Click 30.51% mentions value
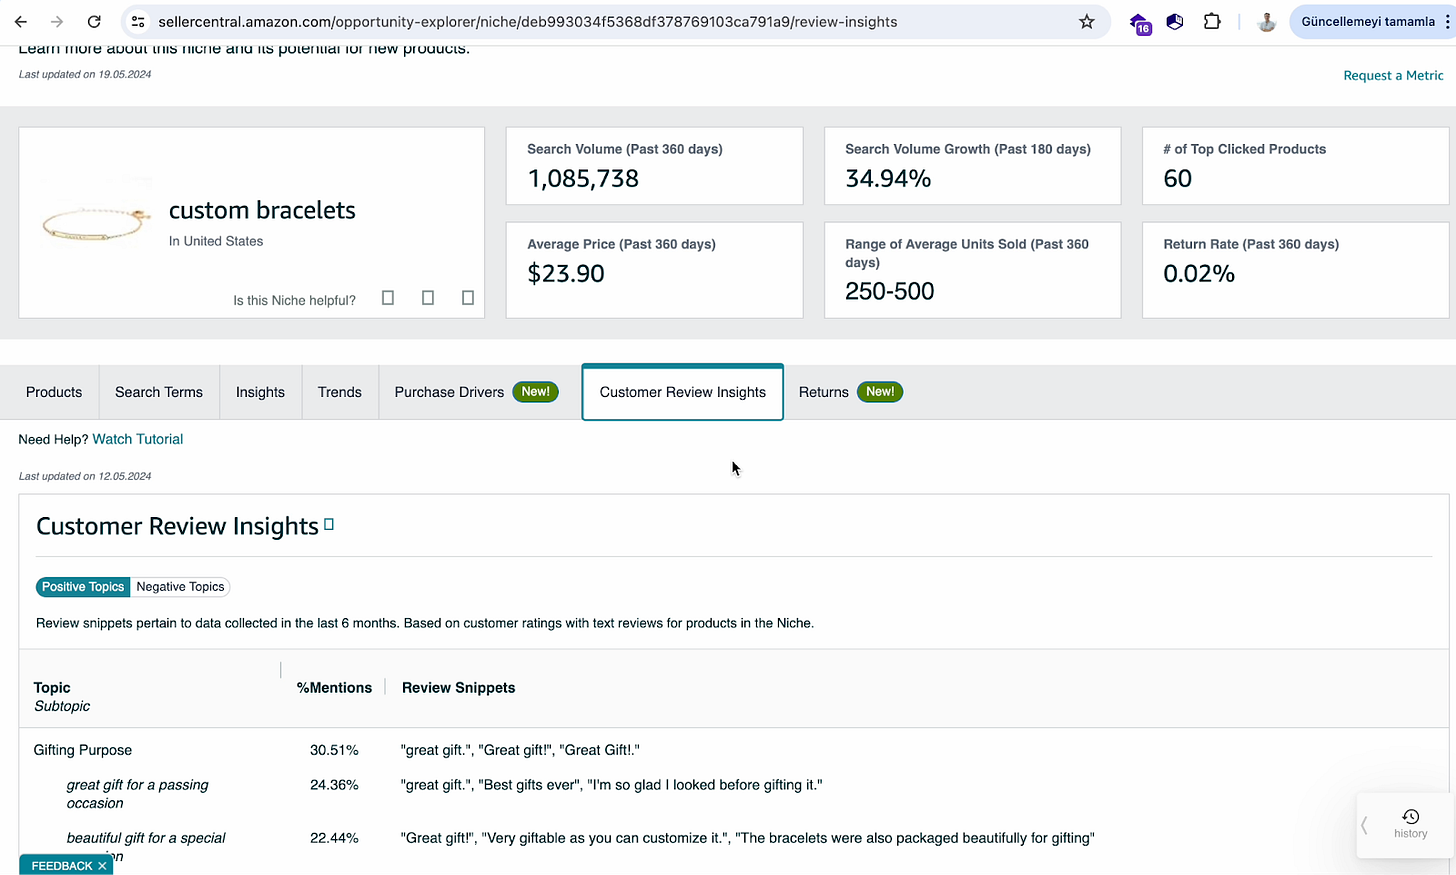1456x875 pixels. (334, 750)
